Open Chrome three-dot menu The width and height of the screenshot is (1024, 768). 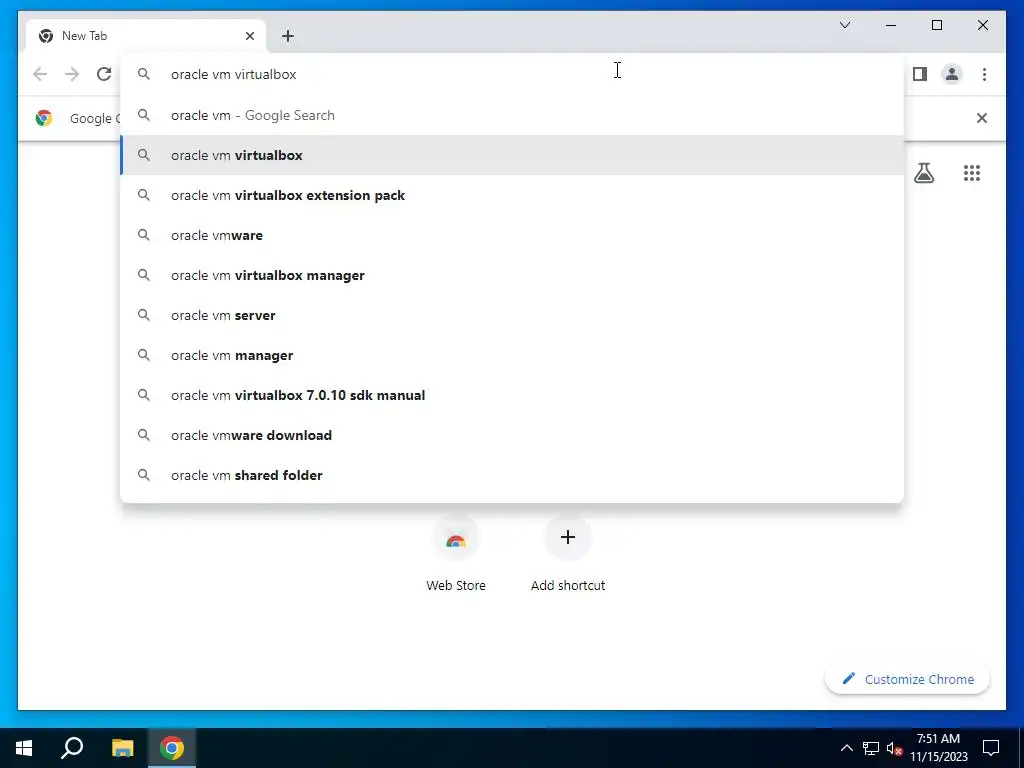984,74
